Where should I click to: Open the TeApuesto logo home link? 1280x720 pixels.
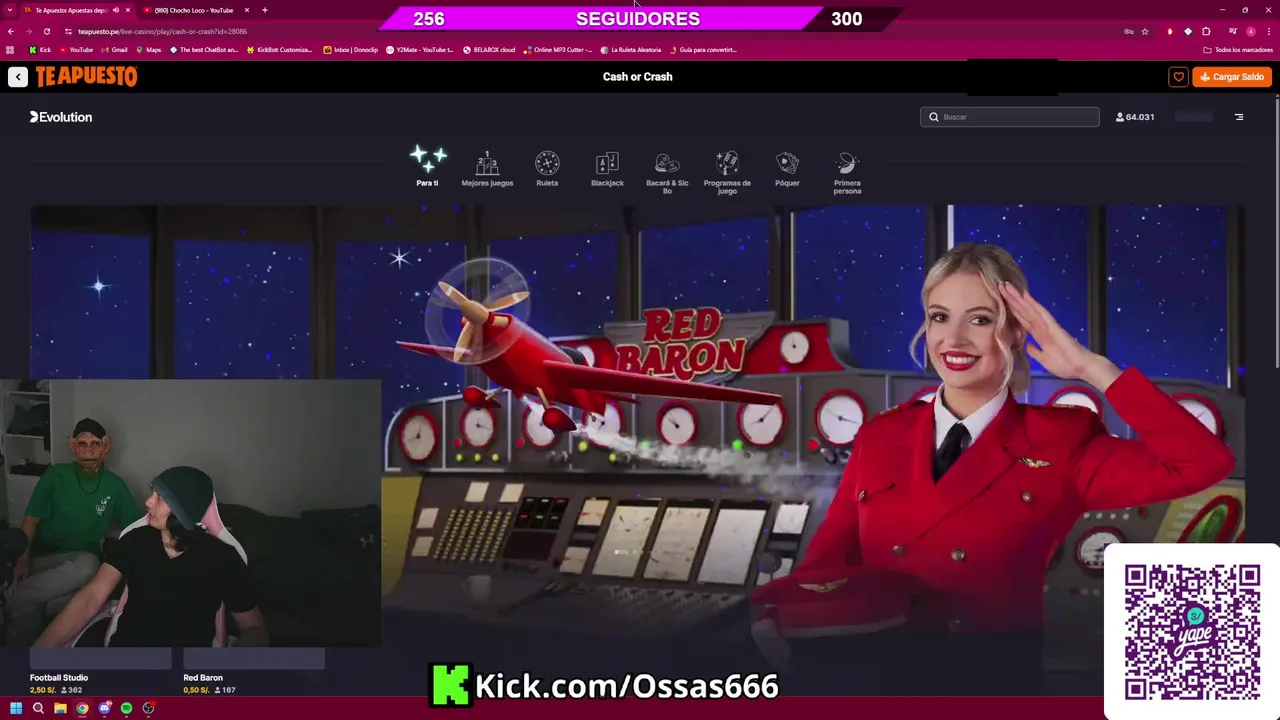(x=86, y=76)
